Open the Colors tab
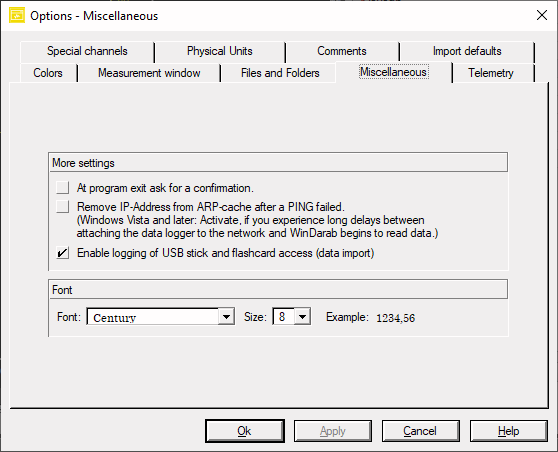Viewport: 558px width, 452px height. click(x=48, y=73)
